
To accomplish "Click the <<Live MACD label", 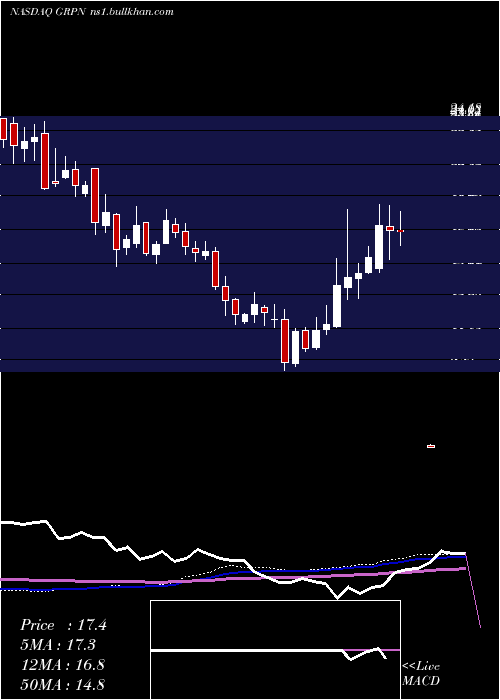I will tap(421, 673).
